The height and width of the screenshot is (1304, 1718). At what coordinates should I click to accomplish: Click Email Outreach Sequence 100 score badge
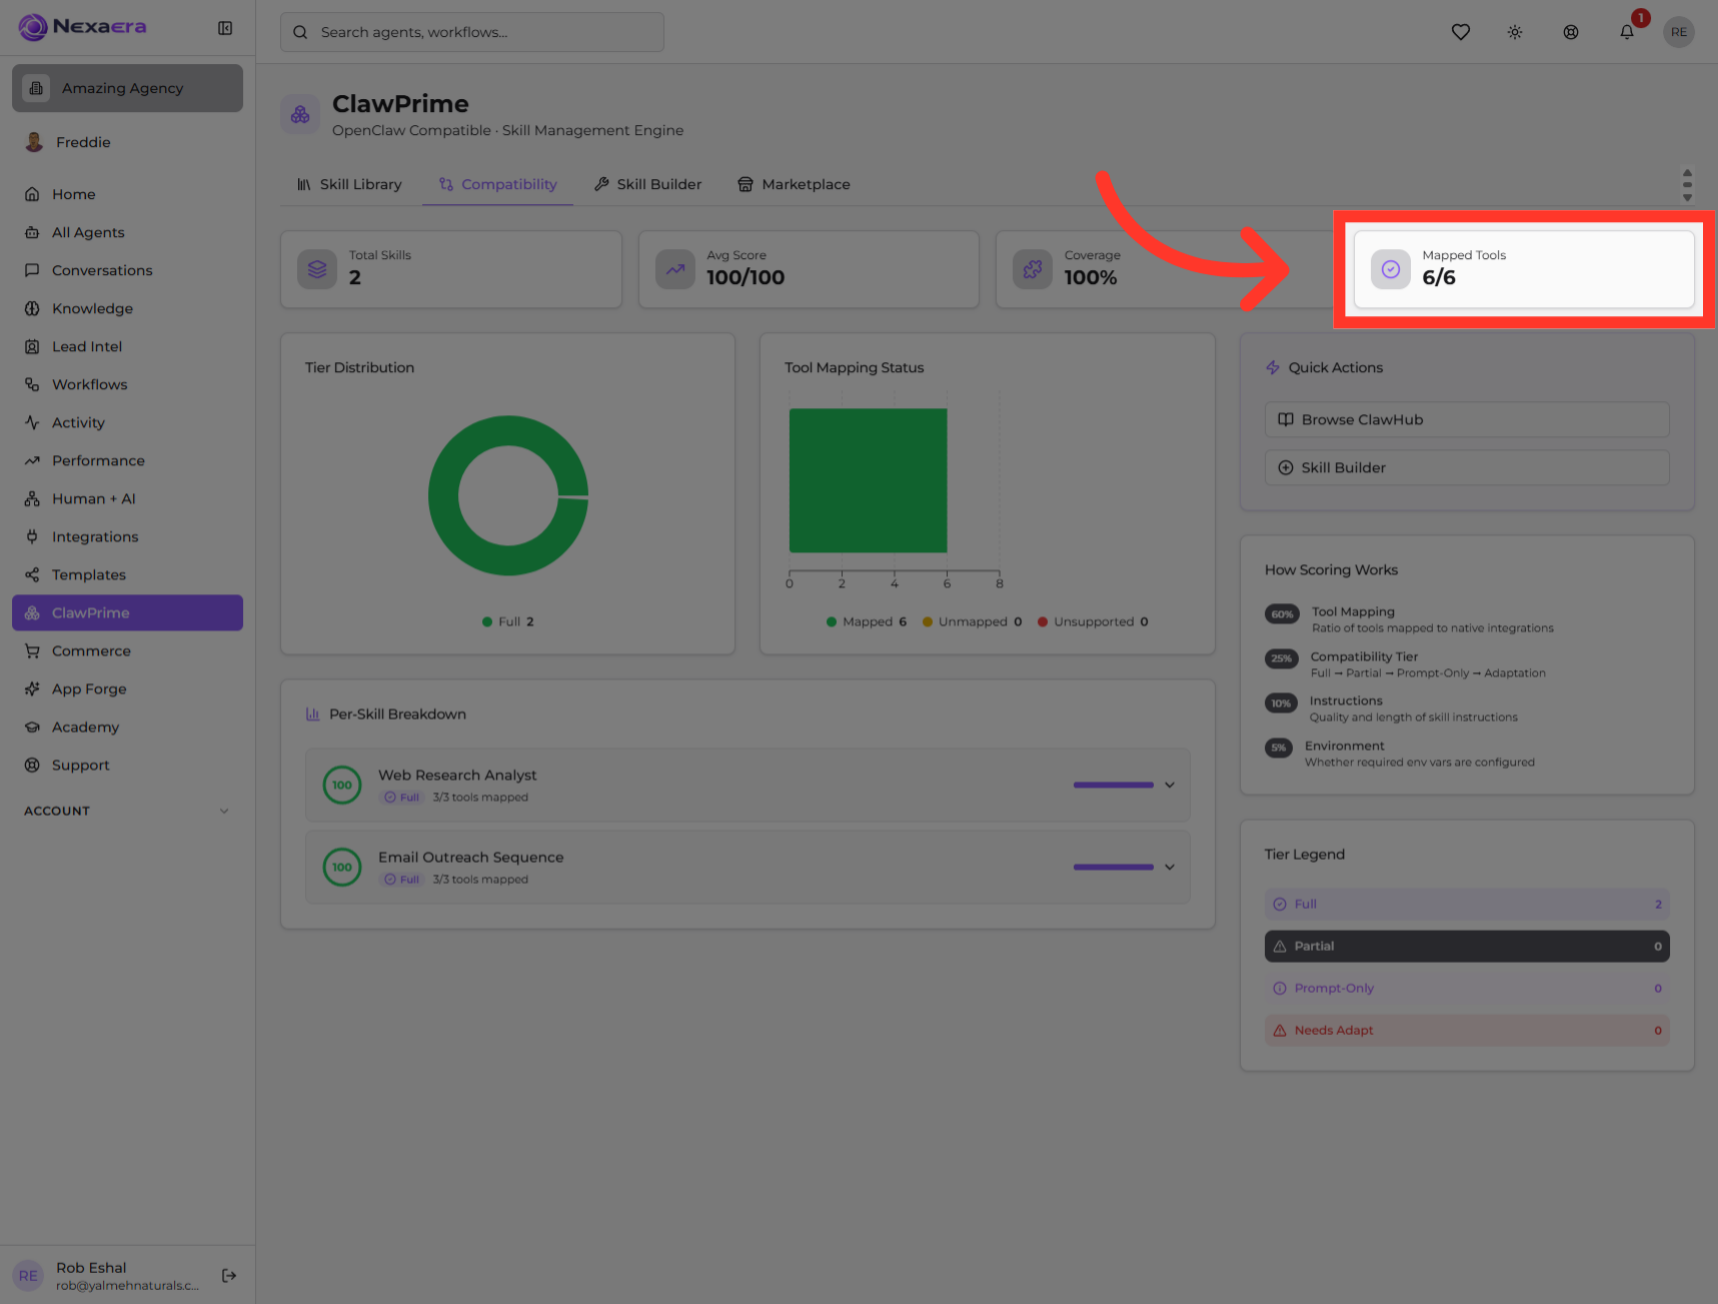pos(342,867)
